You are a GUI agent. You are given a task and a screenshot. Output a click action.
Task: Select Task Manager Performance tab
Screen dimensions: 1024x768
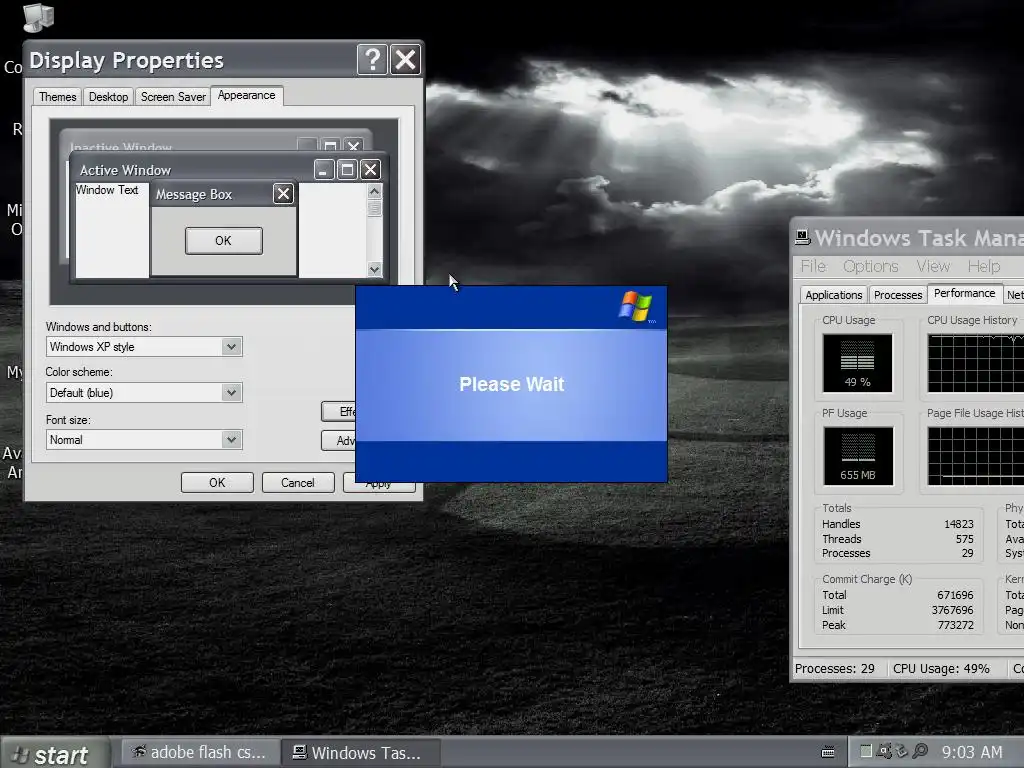click(965, 293)
